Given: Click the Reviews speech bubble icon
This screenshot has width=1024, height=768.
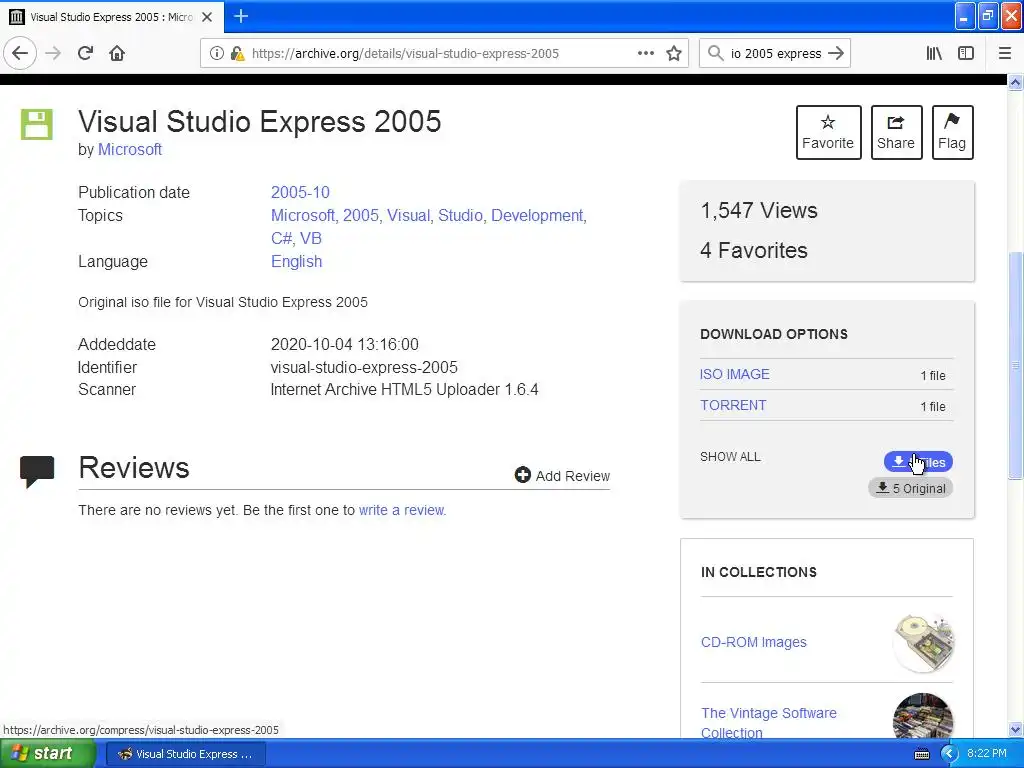Looking at the screenshot, I should (37, 472).
